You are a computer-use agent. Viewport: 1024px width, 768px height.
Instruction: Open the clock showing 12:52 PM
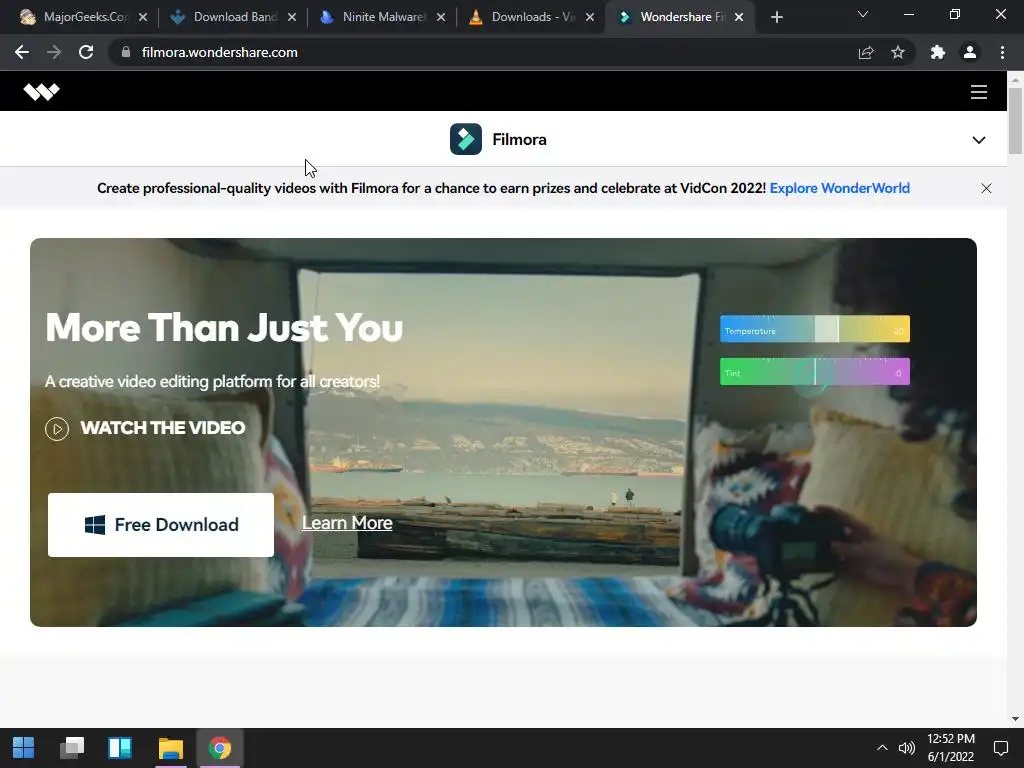coord(951,748)
